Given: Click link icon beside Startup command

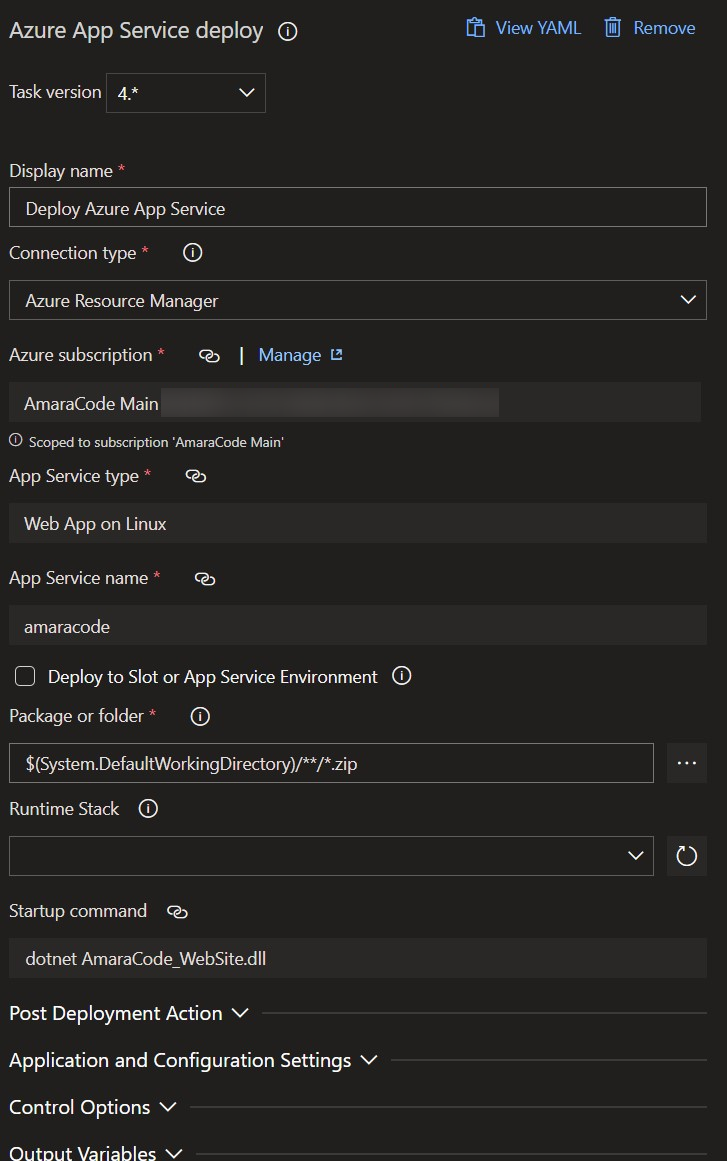Looking at the screenshot, I should point(178,912).
